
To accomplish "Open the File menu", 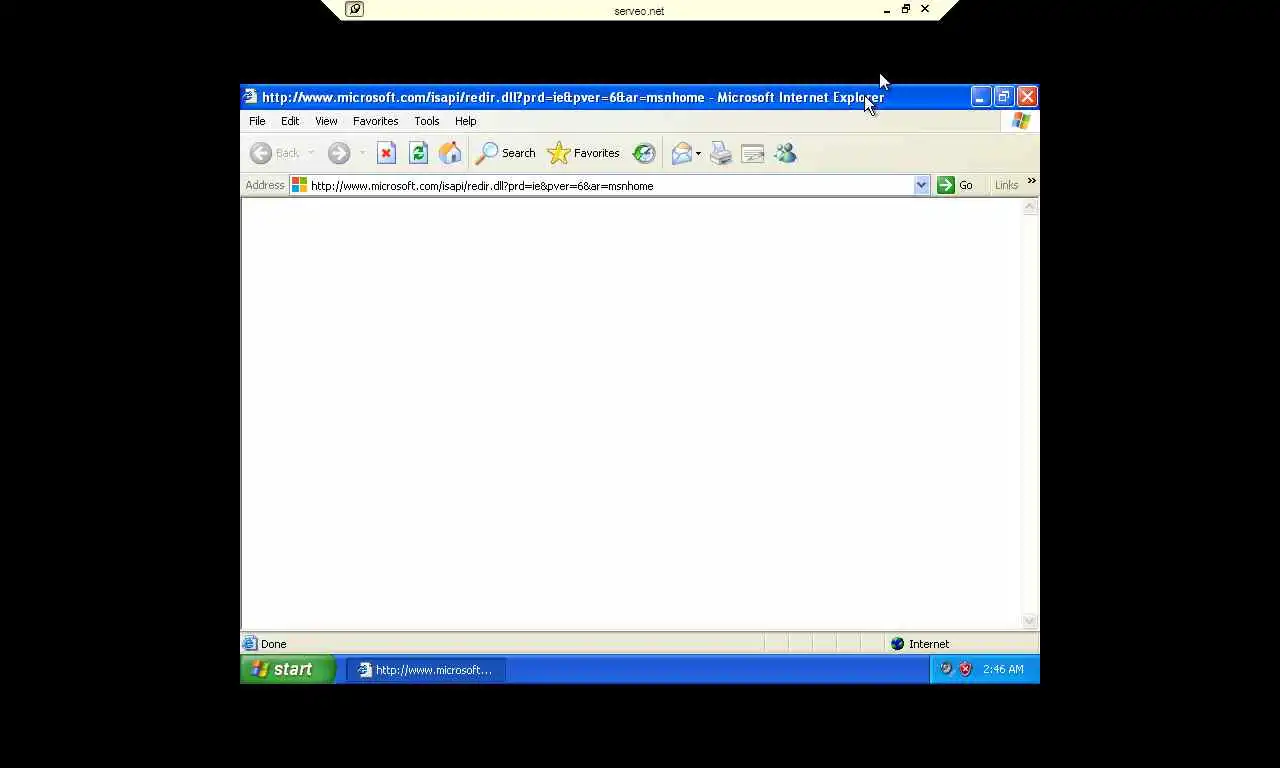I will pyautogui.click(x=257, y=121).
